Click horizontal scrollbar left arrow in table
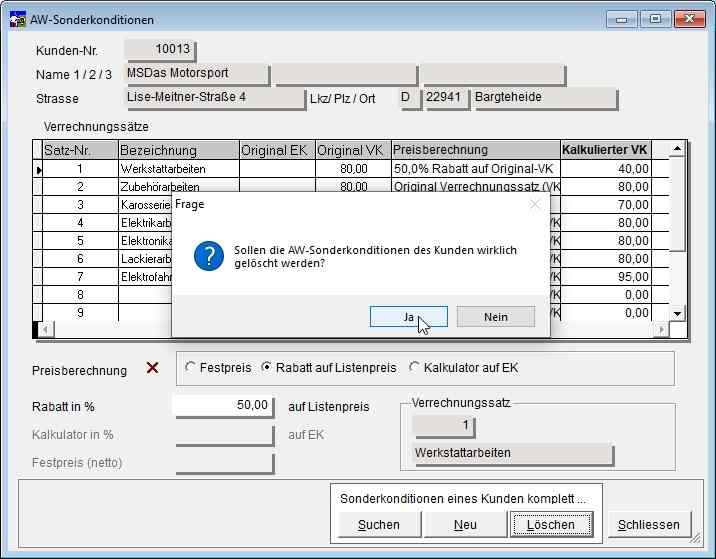716x559 pixels. pos(45,329)
